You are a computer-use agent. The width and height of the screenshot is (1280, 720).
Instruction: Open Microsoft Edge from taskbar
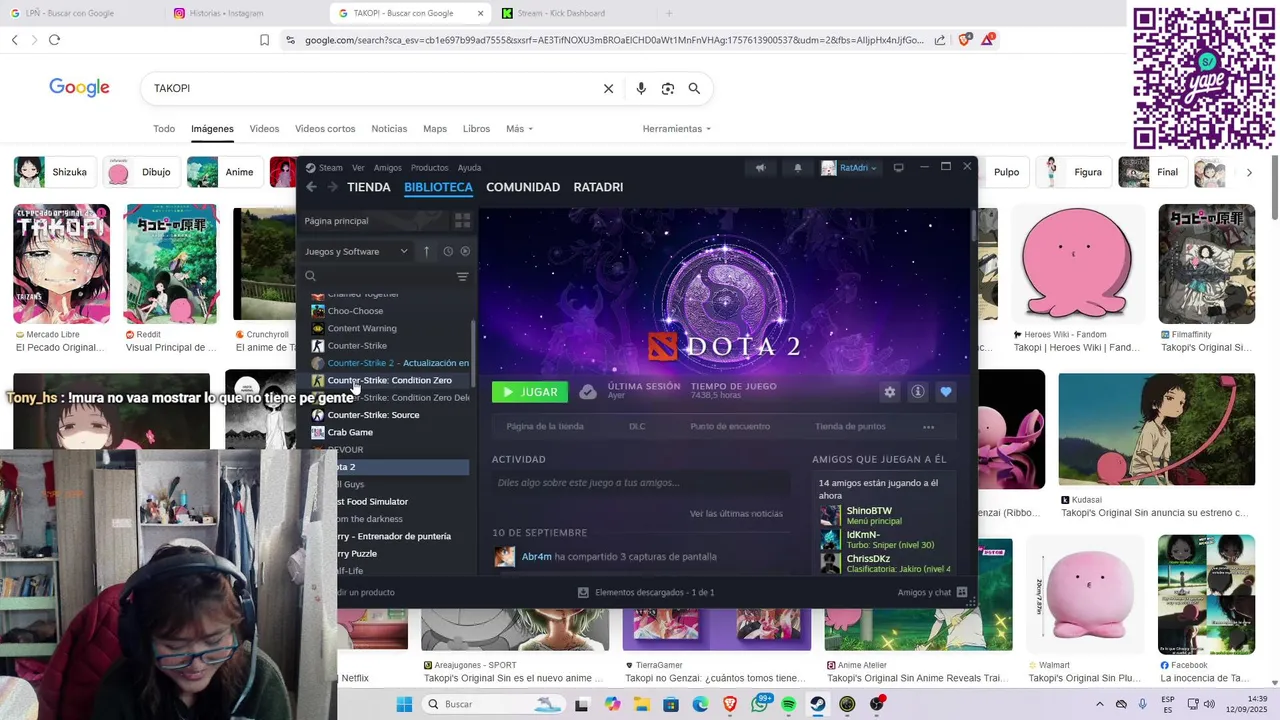[700, 704]
